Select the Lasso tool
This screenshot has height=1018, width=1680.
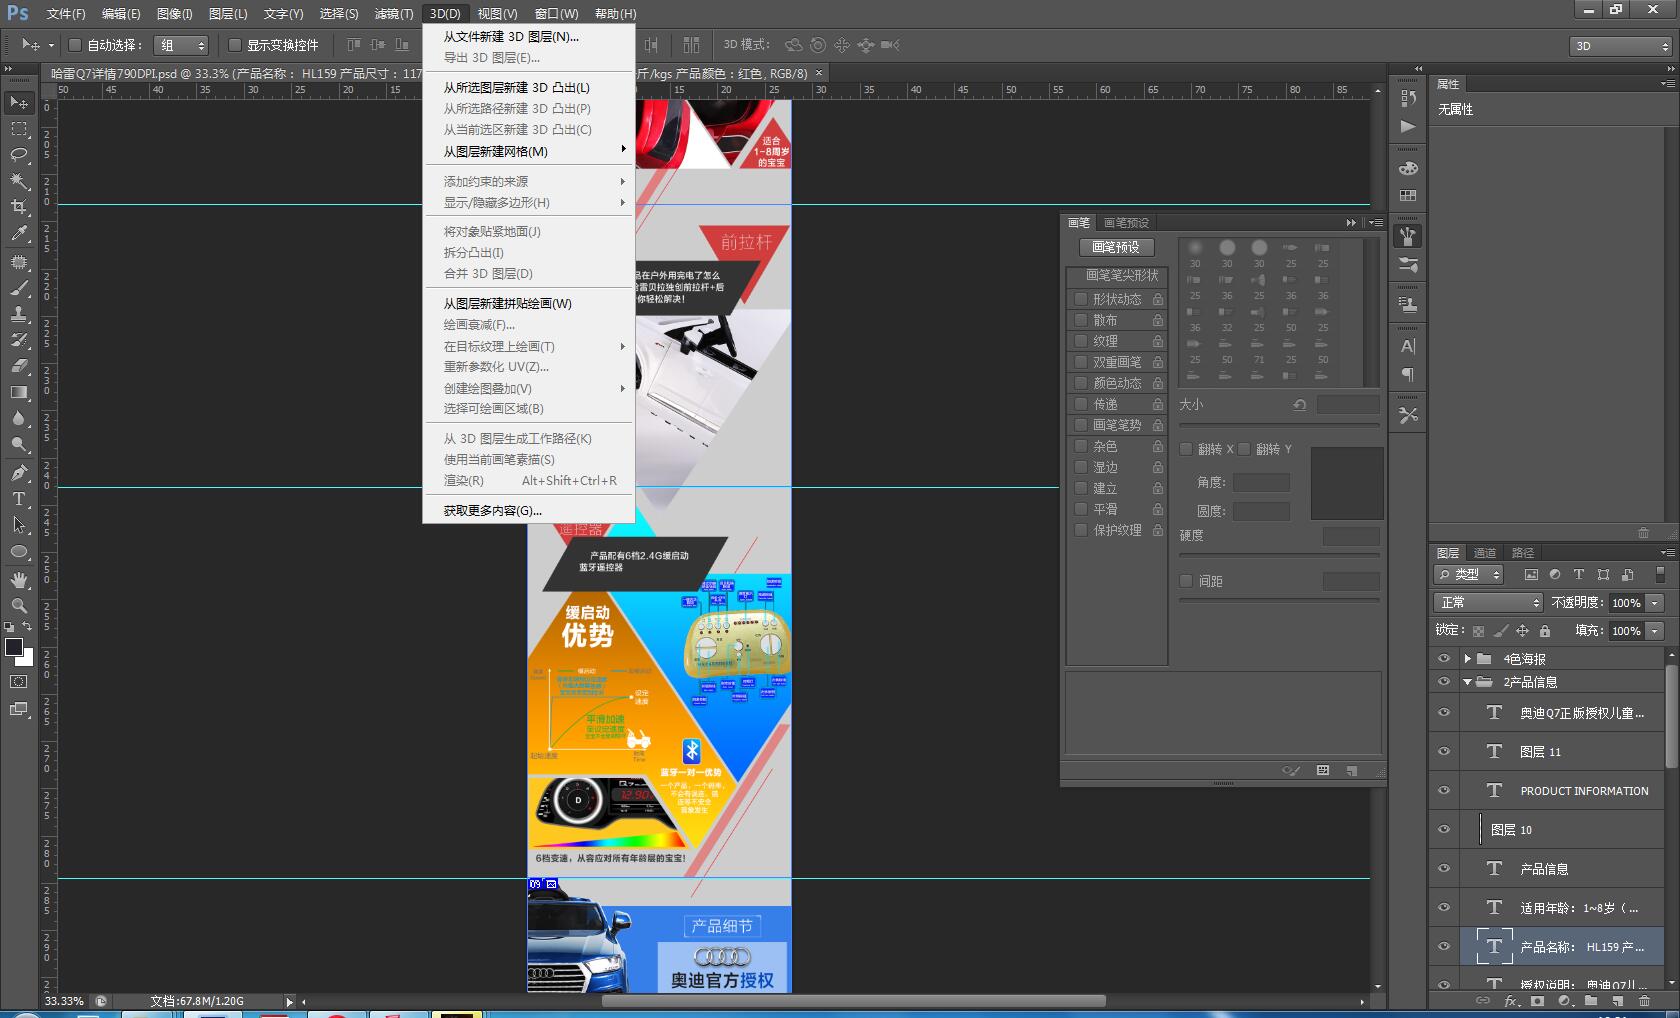point(19,154)
